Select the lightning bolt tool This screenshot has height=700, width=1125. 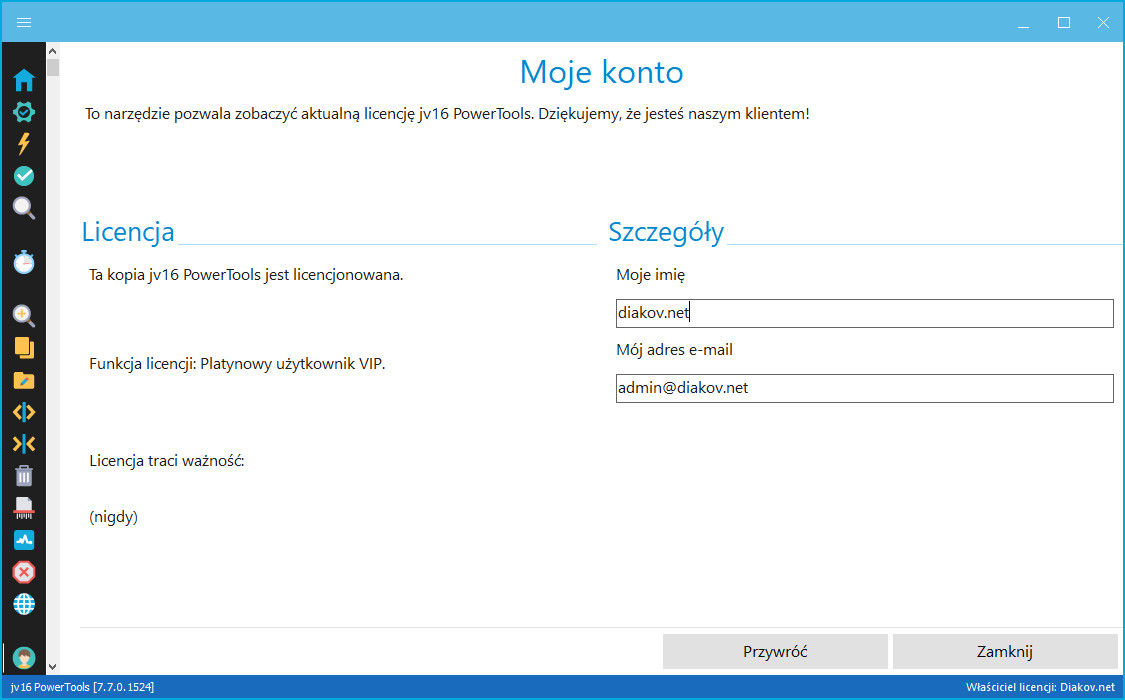click(x=24, y=143)
